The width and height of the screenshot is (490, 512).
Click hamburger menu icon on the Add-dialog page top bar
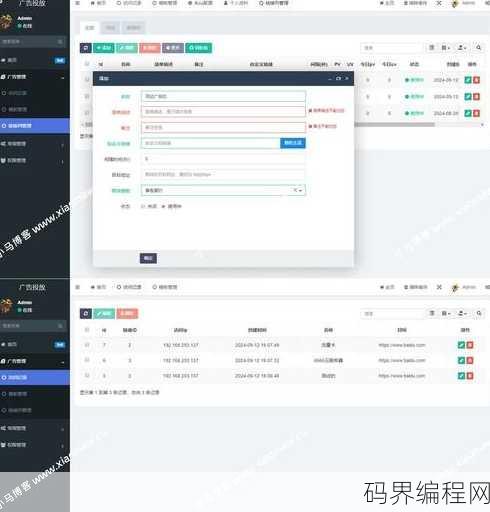pos(78,3)
